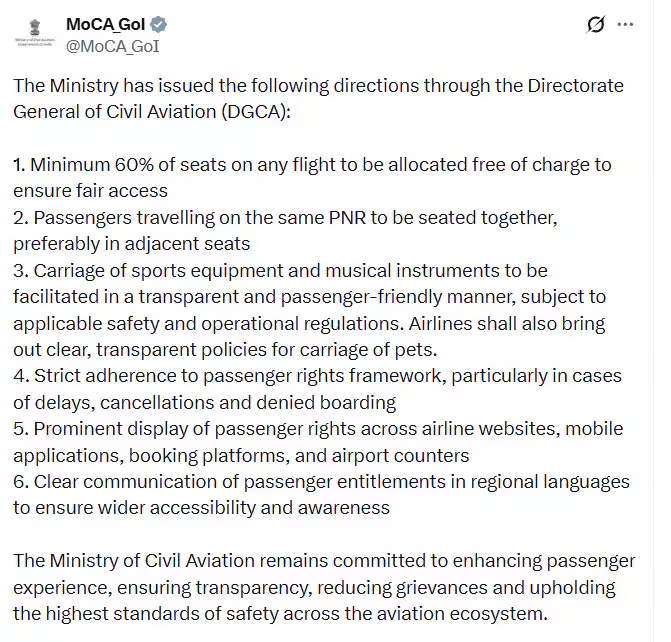Click the Grok explain-post icon
The width and height of the screenshot is (671, 642).
tap(596, 25)
